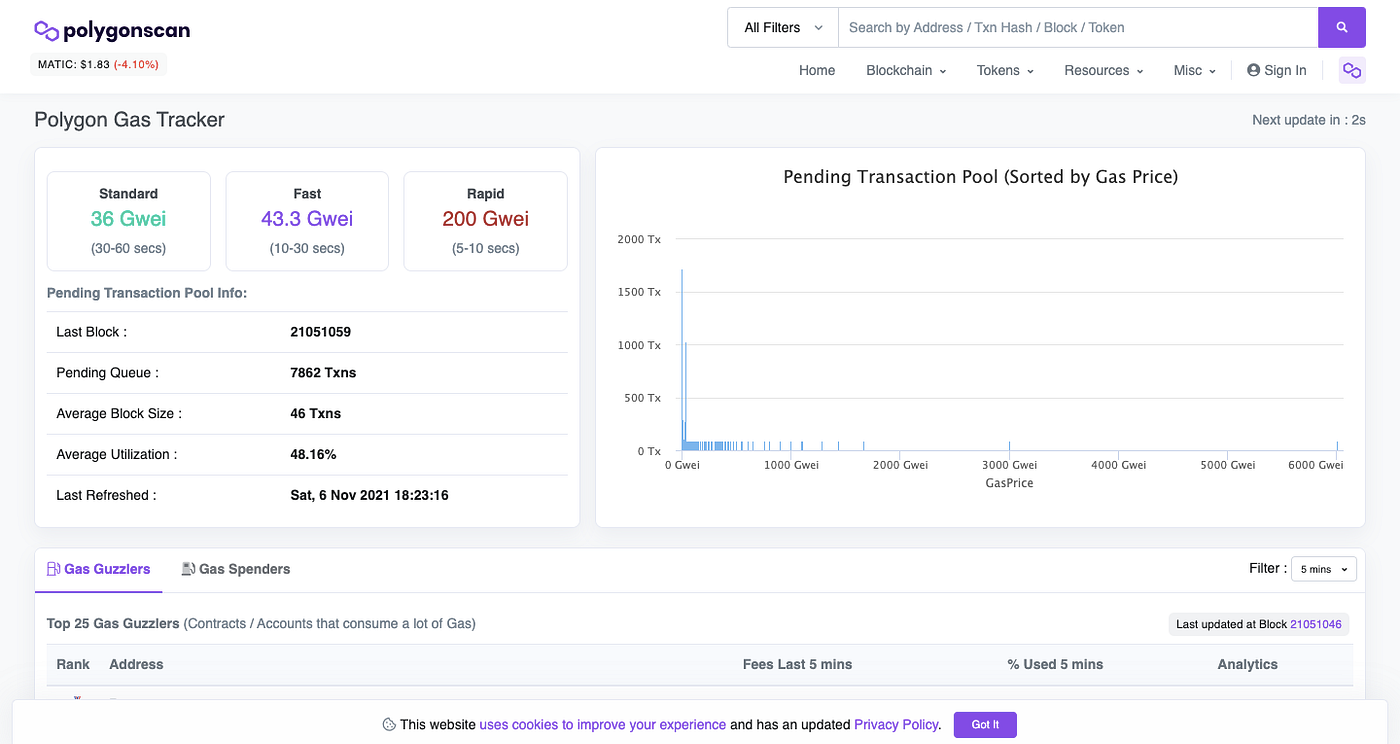Open the Polygon network icon menu
This screenshot has height=744, width=1400.
pyautogui.click(x=1352, y=70)
